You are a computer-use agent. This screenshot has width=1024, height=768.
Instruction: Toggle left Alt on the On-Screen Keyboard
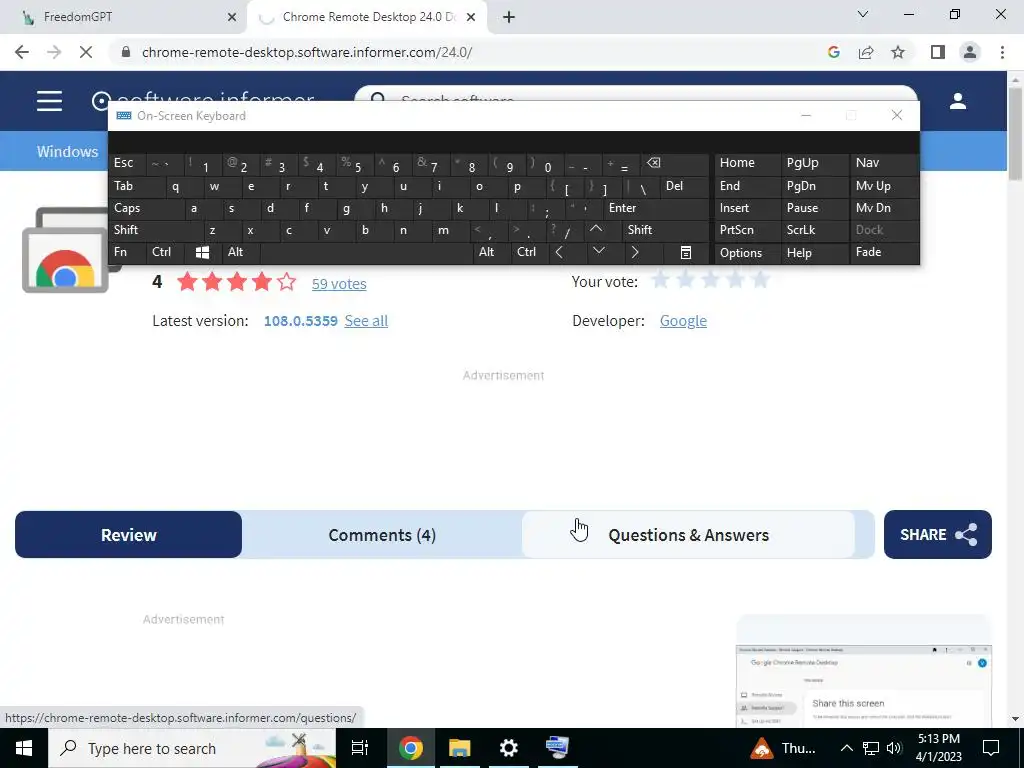(240, 252)
